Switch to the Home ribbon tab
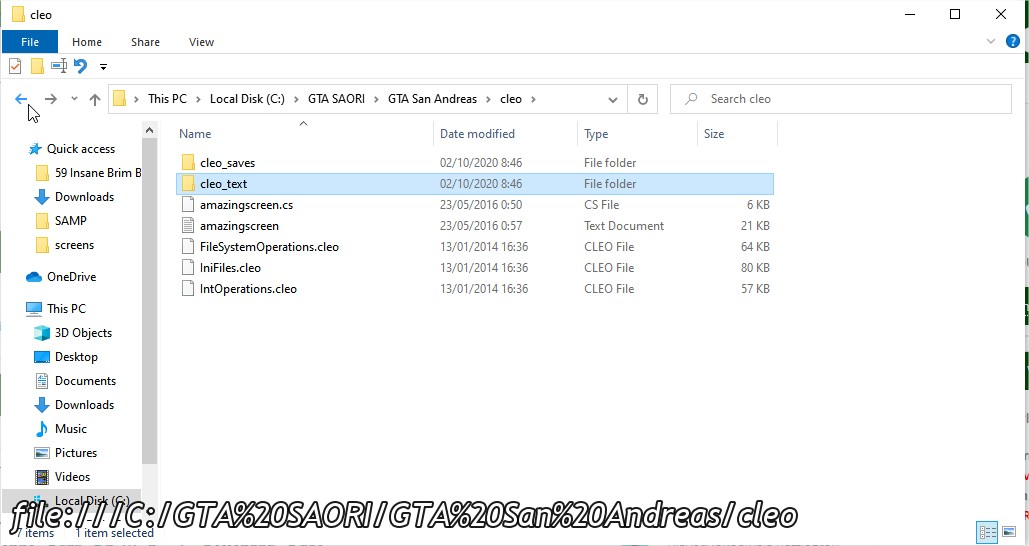 87,42
